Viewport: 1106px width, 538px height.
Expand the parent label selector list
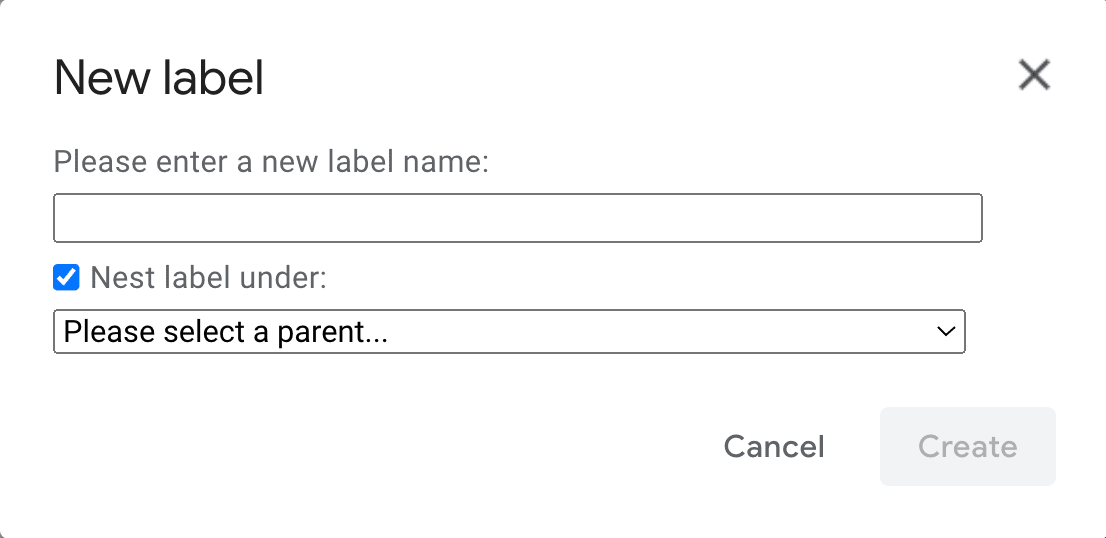click(x=508, y=332)
